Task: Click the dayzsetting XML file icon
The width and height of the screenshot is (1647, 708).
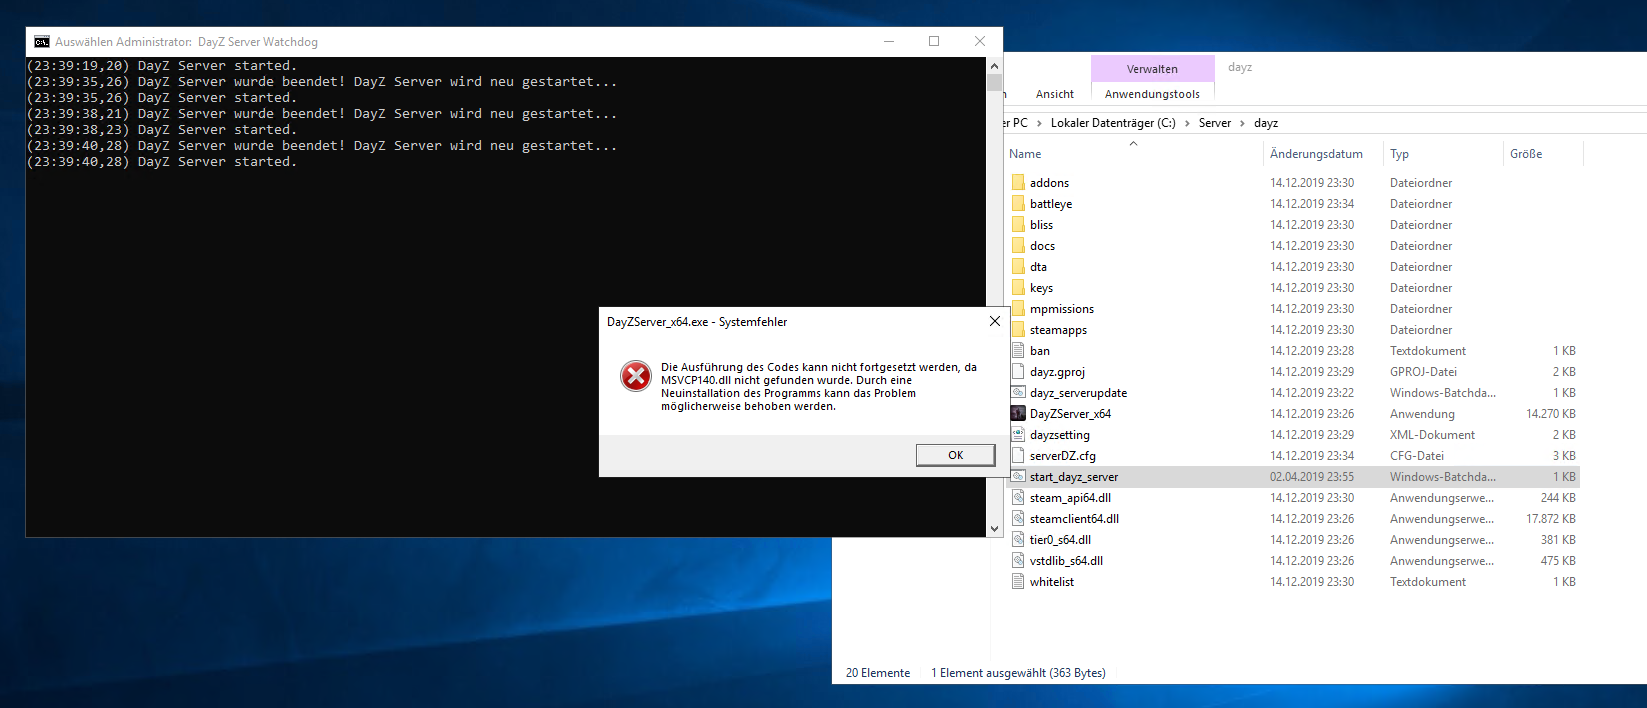Action: click(1018, 434)
